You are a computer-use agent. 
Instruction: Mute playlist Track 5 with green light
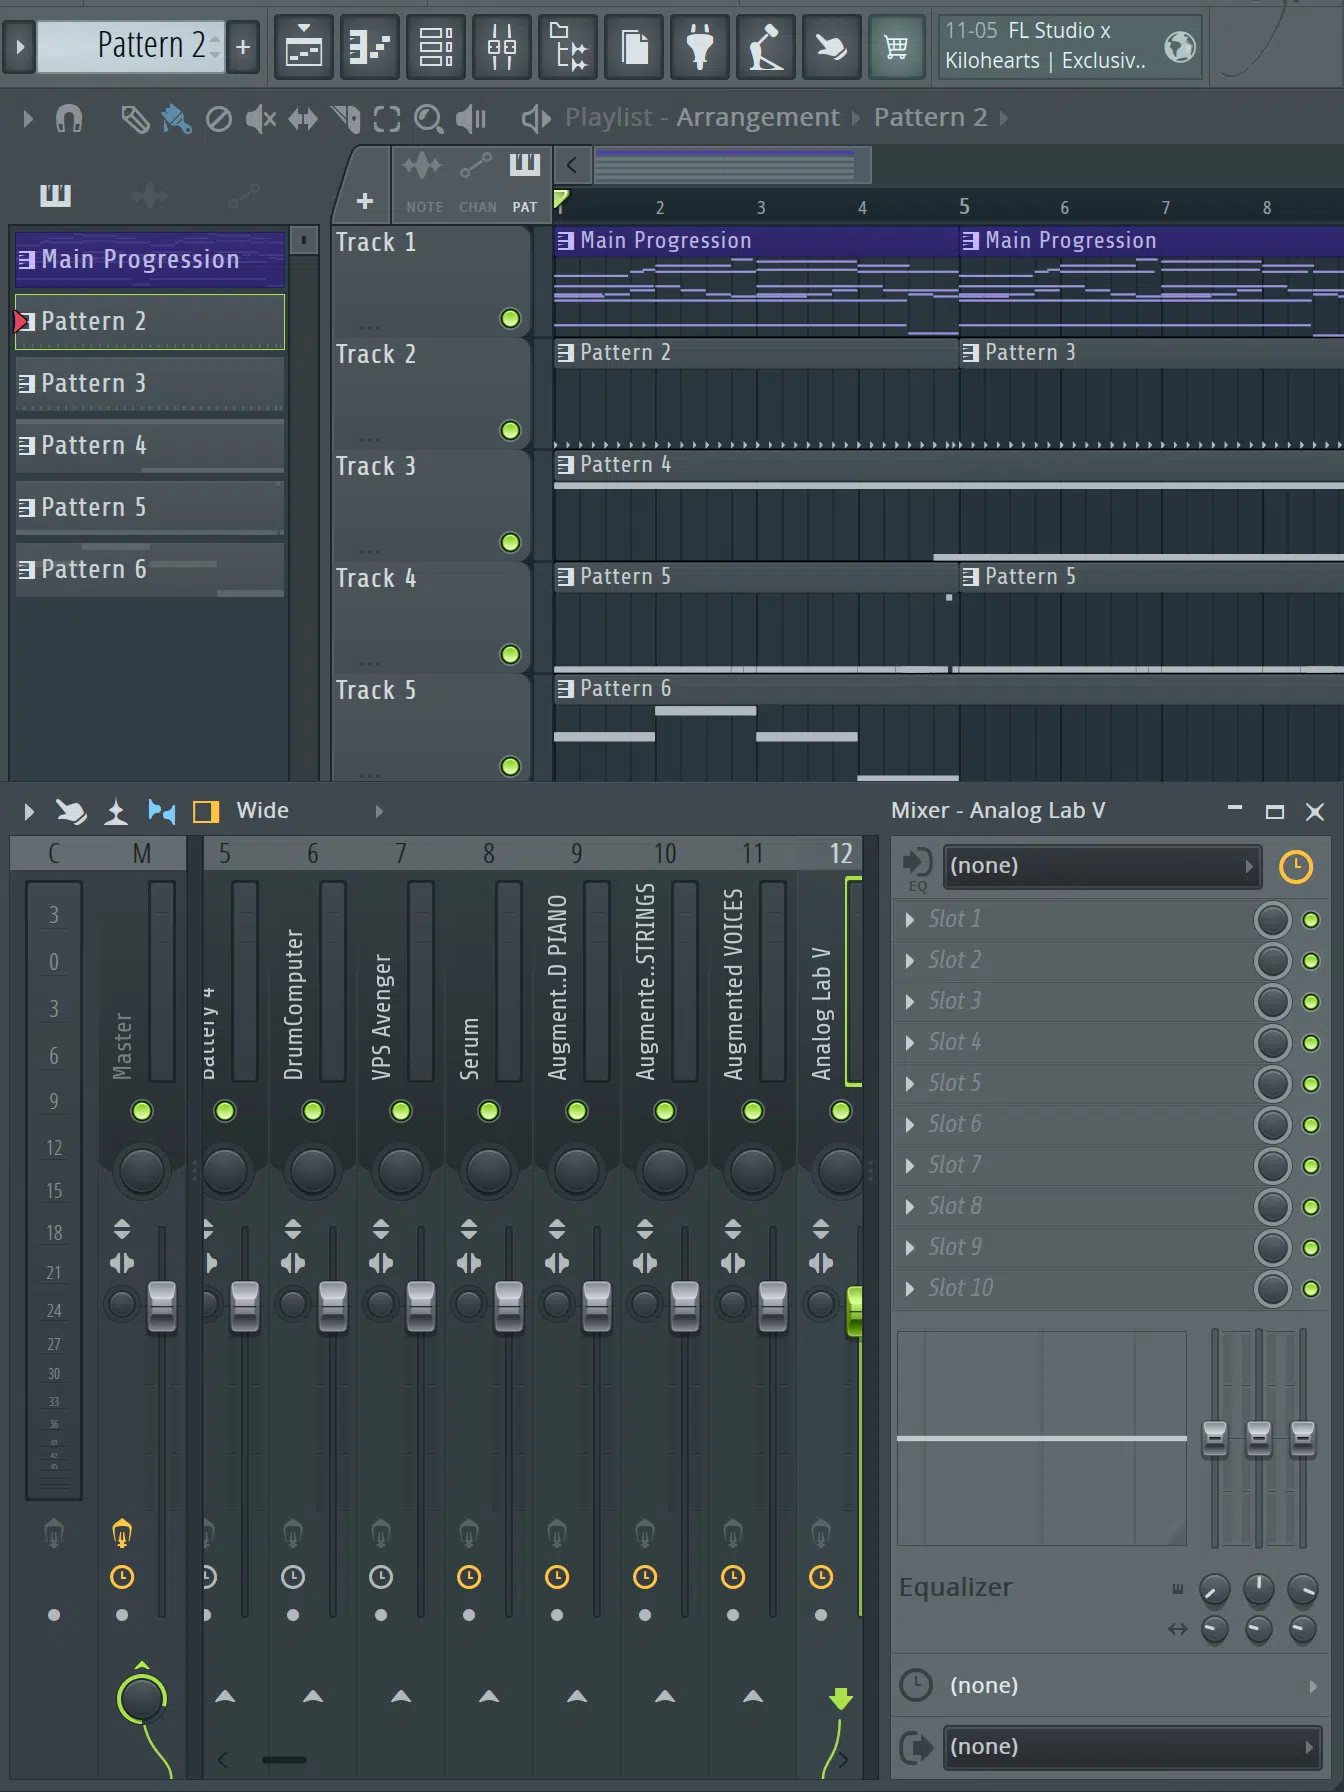(510, 766)
